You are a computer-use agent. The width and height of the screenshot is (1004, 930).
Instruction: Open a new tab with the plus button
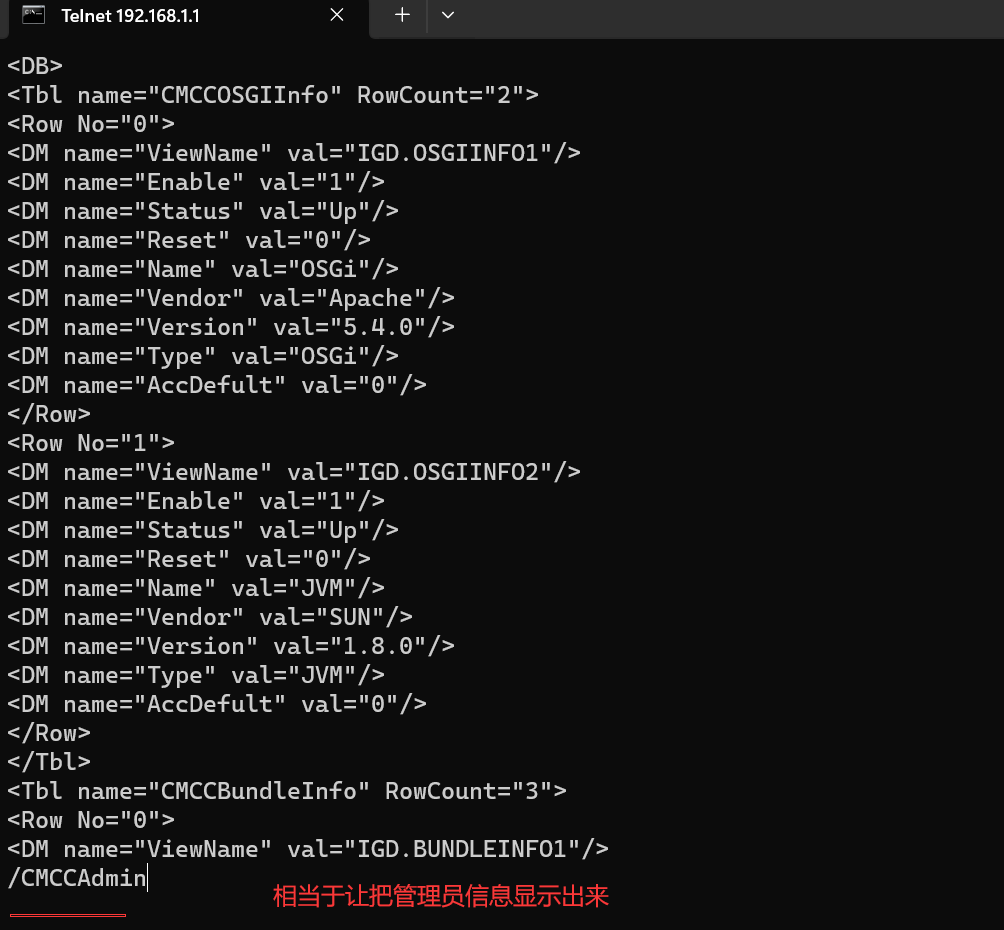pos(402,15)
